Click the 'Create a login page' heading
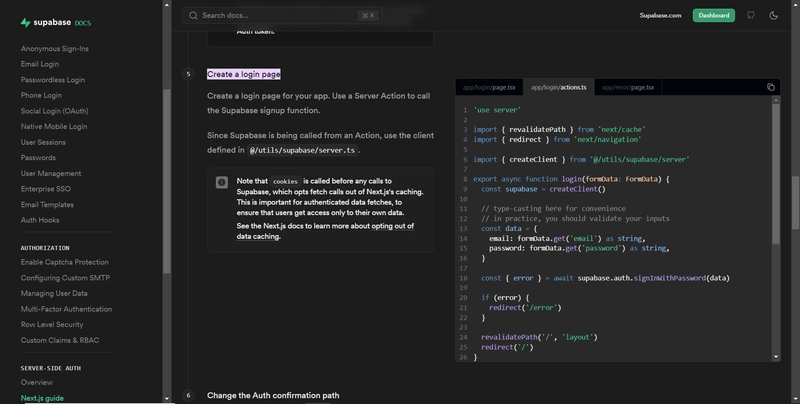The width and height of the screenshot is (800, 404). [244, 74]
